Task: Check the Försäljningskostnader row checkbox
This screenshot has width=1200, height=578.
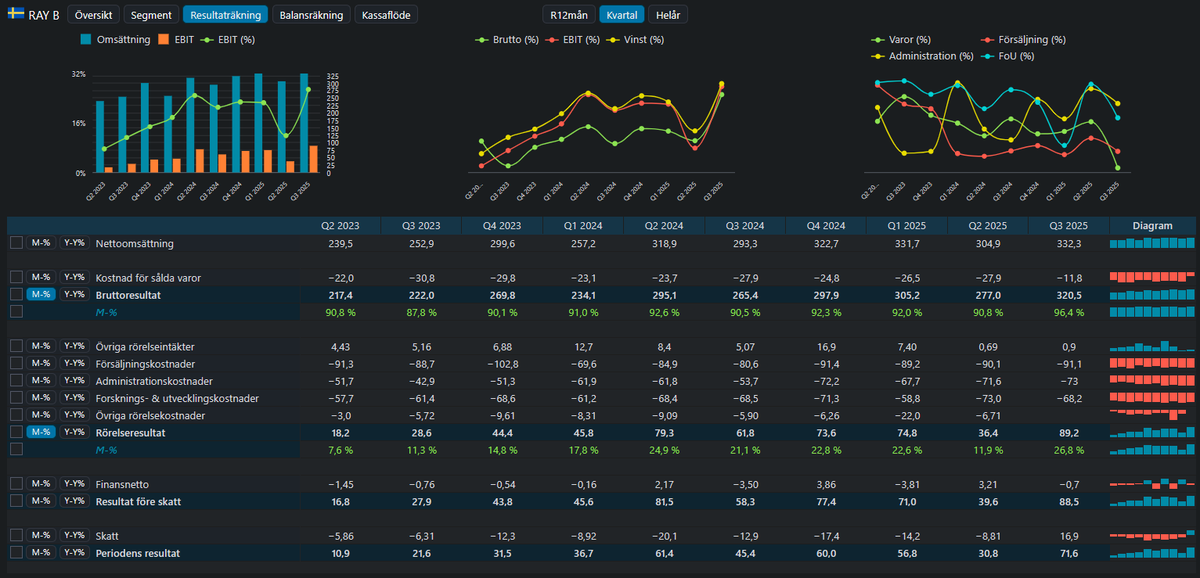Action: pyautogui.click(x=16, y=363)
